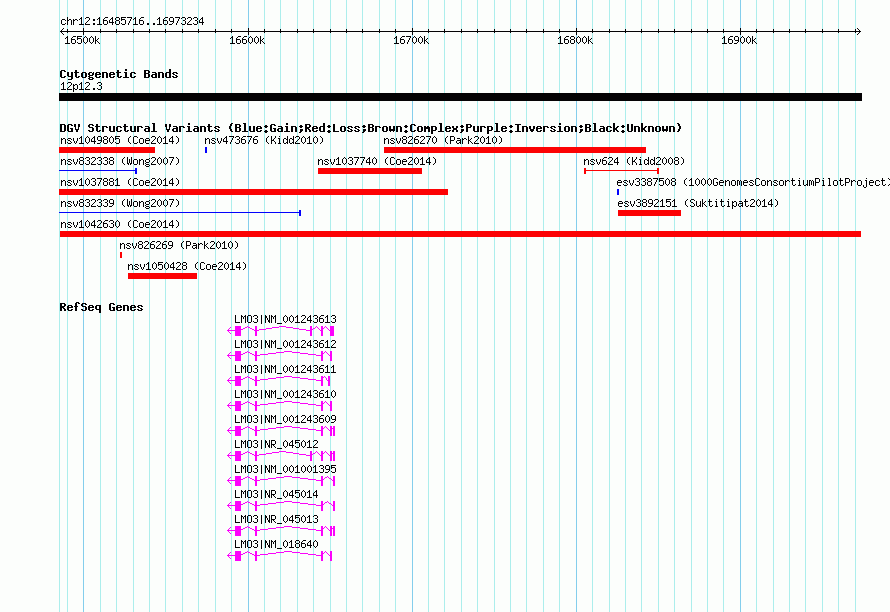Open the LMO3|NM_018640 transcript label
The image size is (890, 612).
(276, 544)
